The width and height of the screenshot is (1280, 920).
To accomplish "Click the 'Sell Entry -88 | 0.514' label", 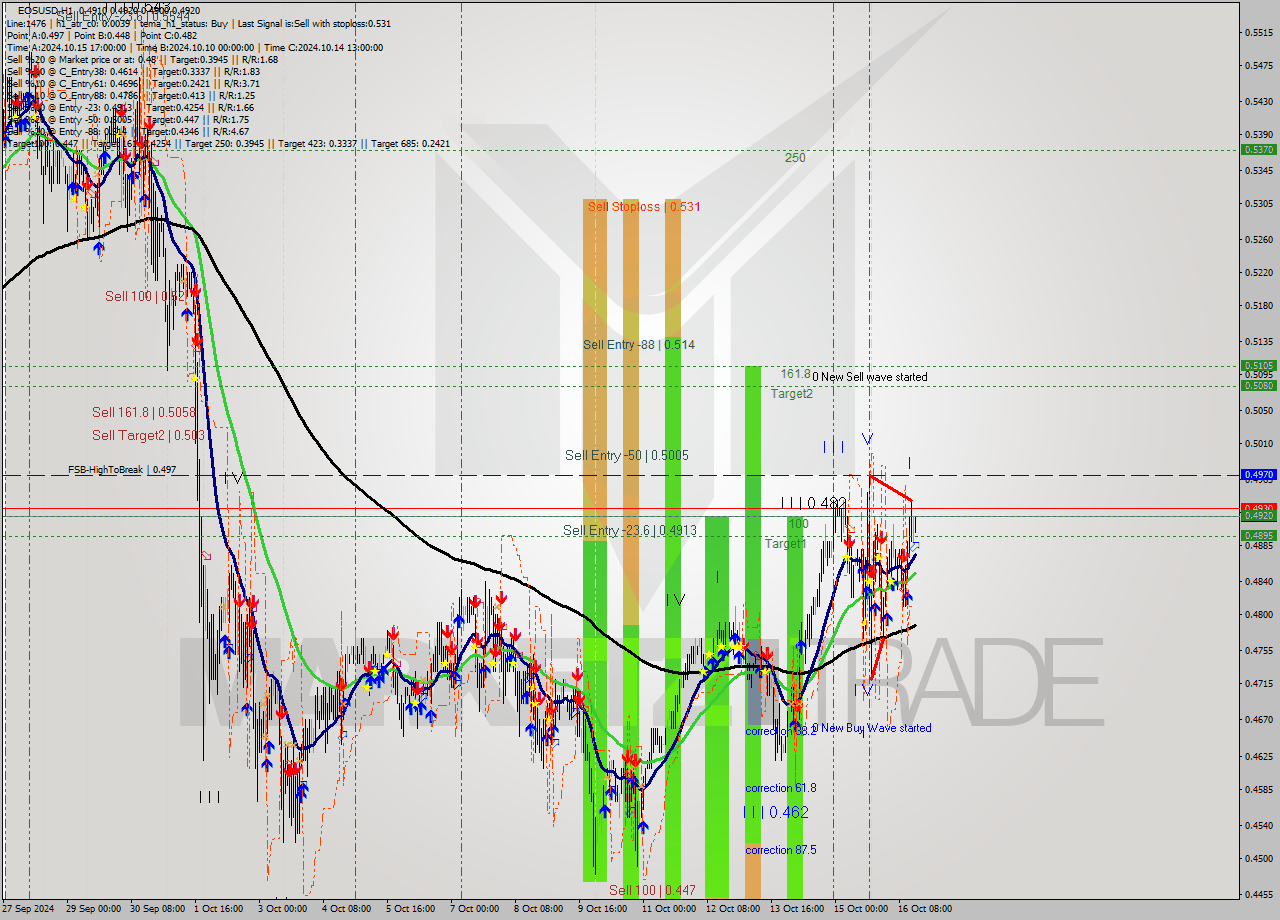I will click(x=638, y=345).
